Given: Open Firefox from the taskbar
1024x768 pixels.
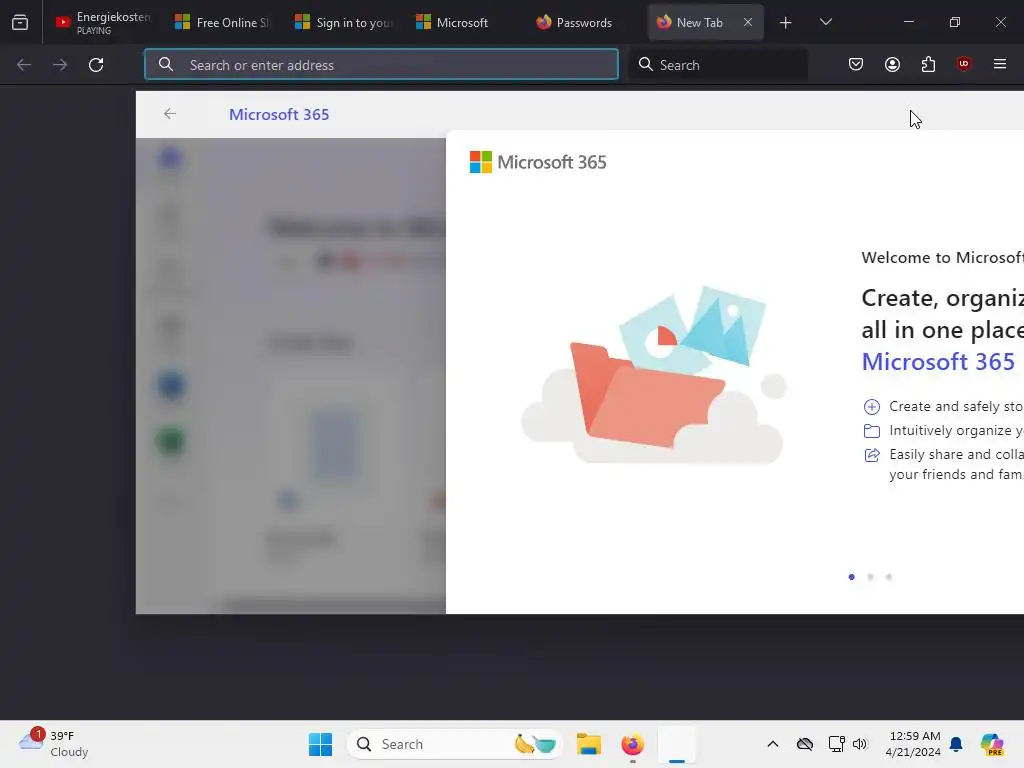Looking at the screenshot, I should click(x=632, y=744).
